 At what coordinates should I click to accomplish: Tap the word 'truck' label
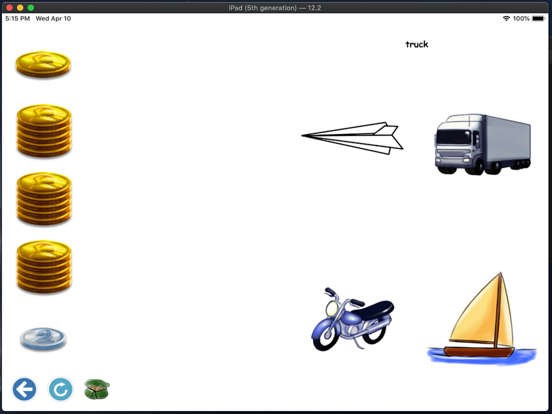coord(417,44)
